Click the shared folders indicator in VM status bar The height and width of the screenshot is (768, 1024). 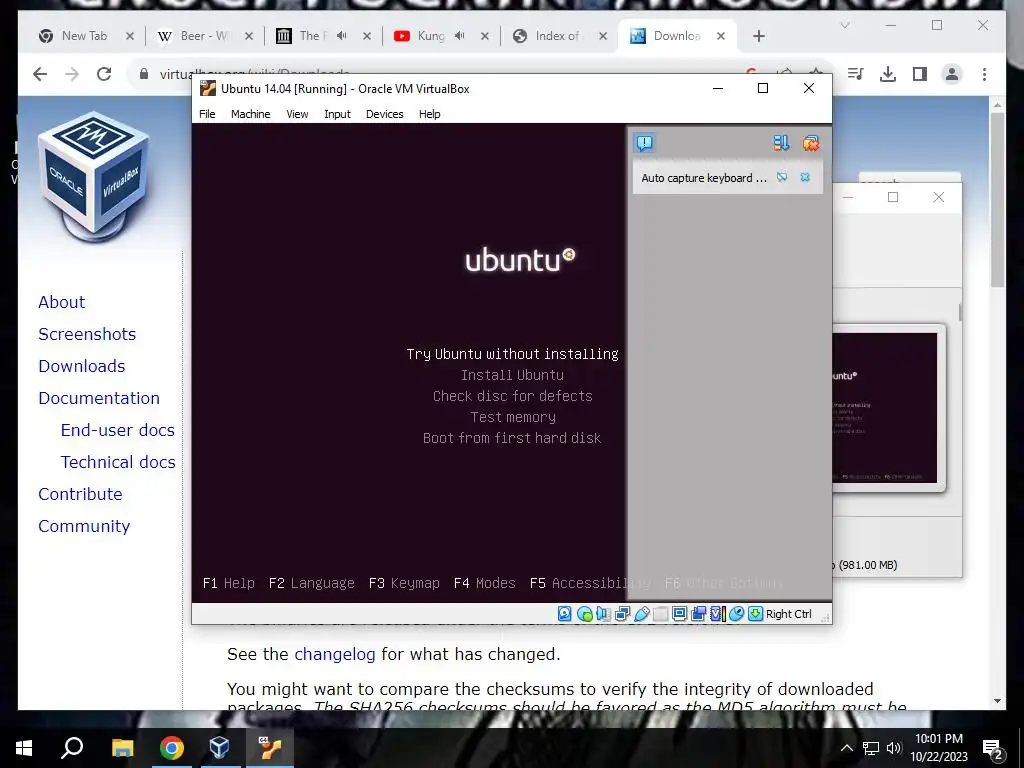(x=661, y=614)
